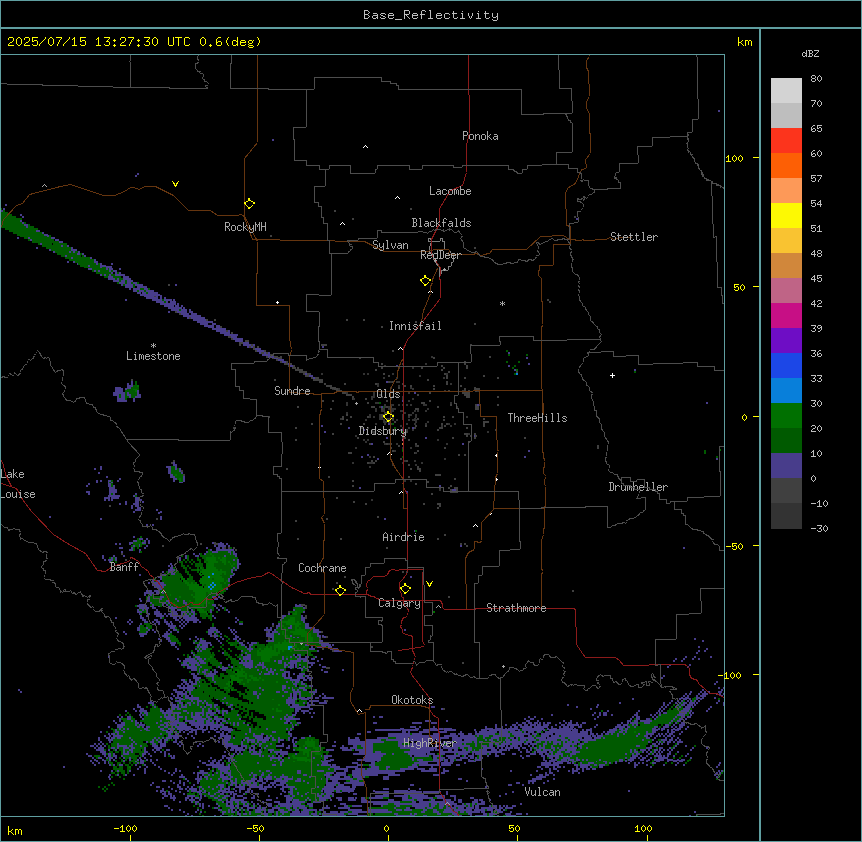Select the HighRiver label
Viewport: 862px width, 842px height.
coord(430,743)
